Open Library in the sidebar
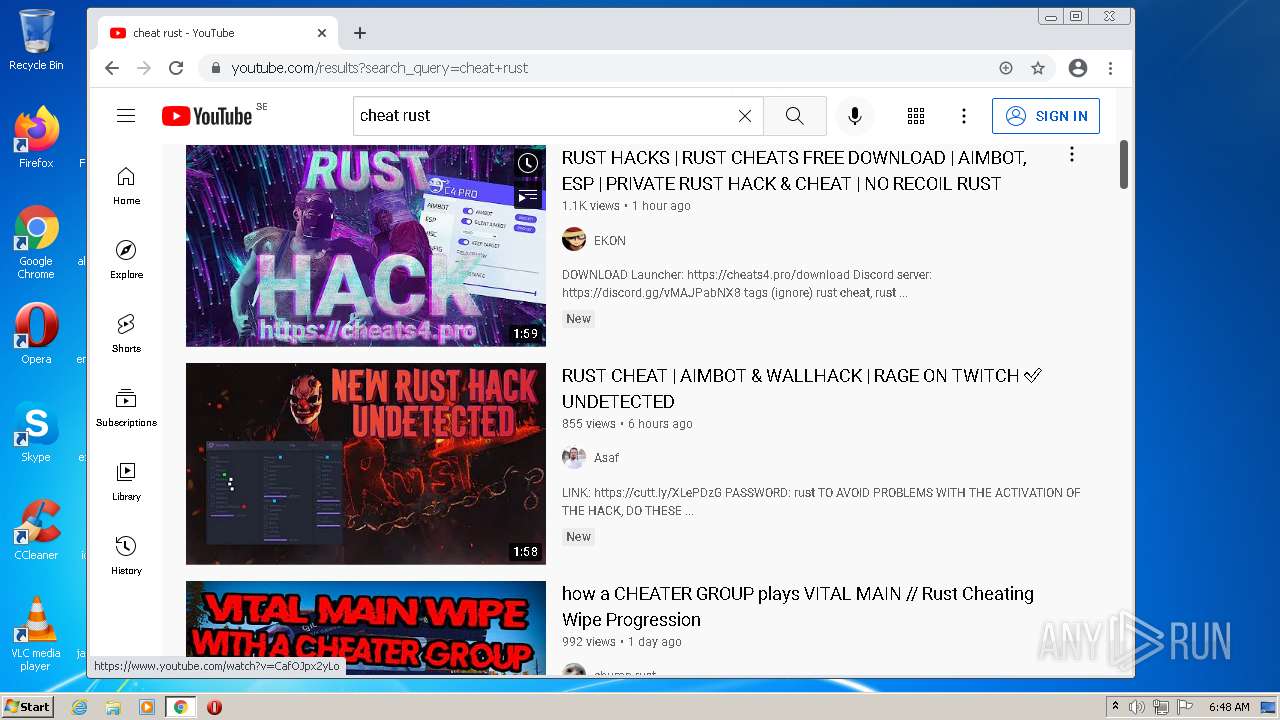The width and height of the screenshot is (1280, 720). 126,482
